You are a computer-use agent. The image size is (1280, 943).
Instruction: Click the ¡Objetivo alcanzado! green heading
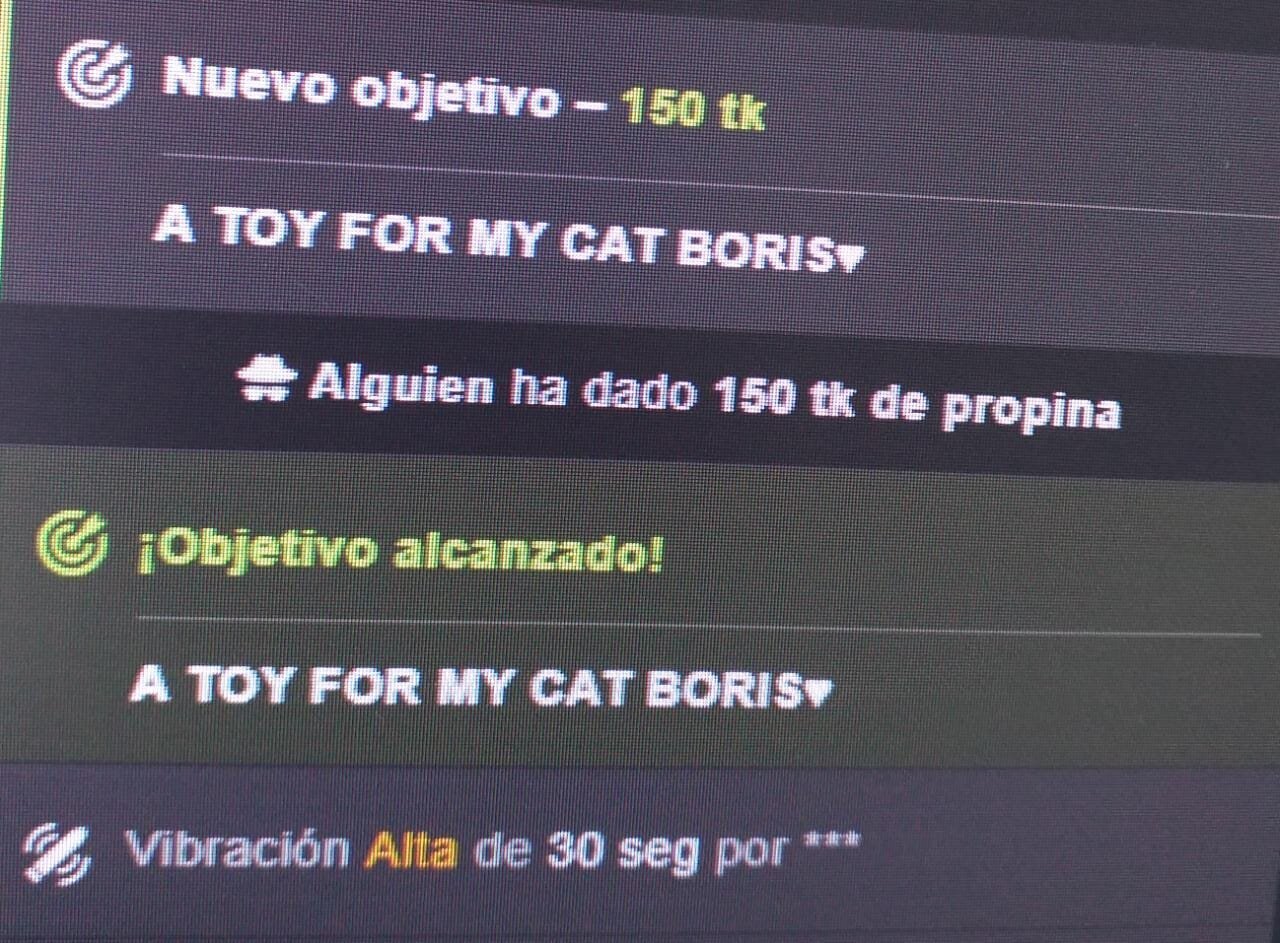[400, 553]
